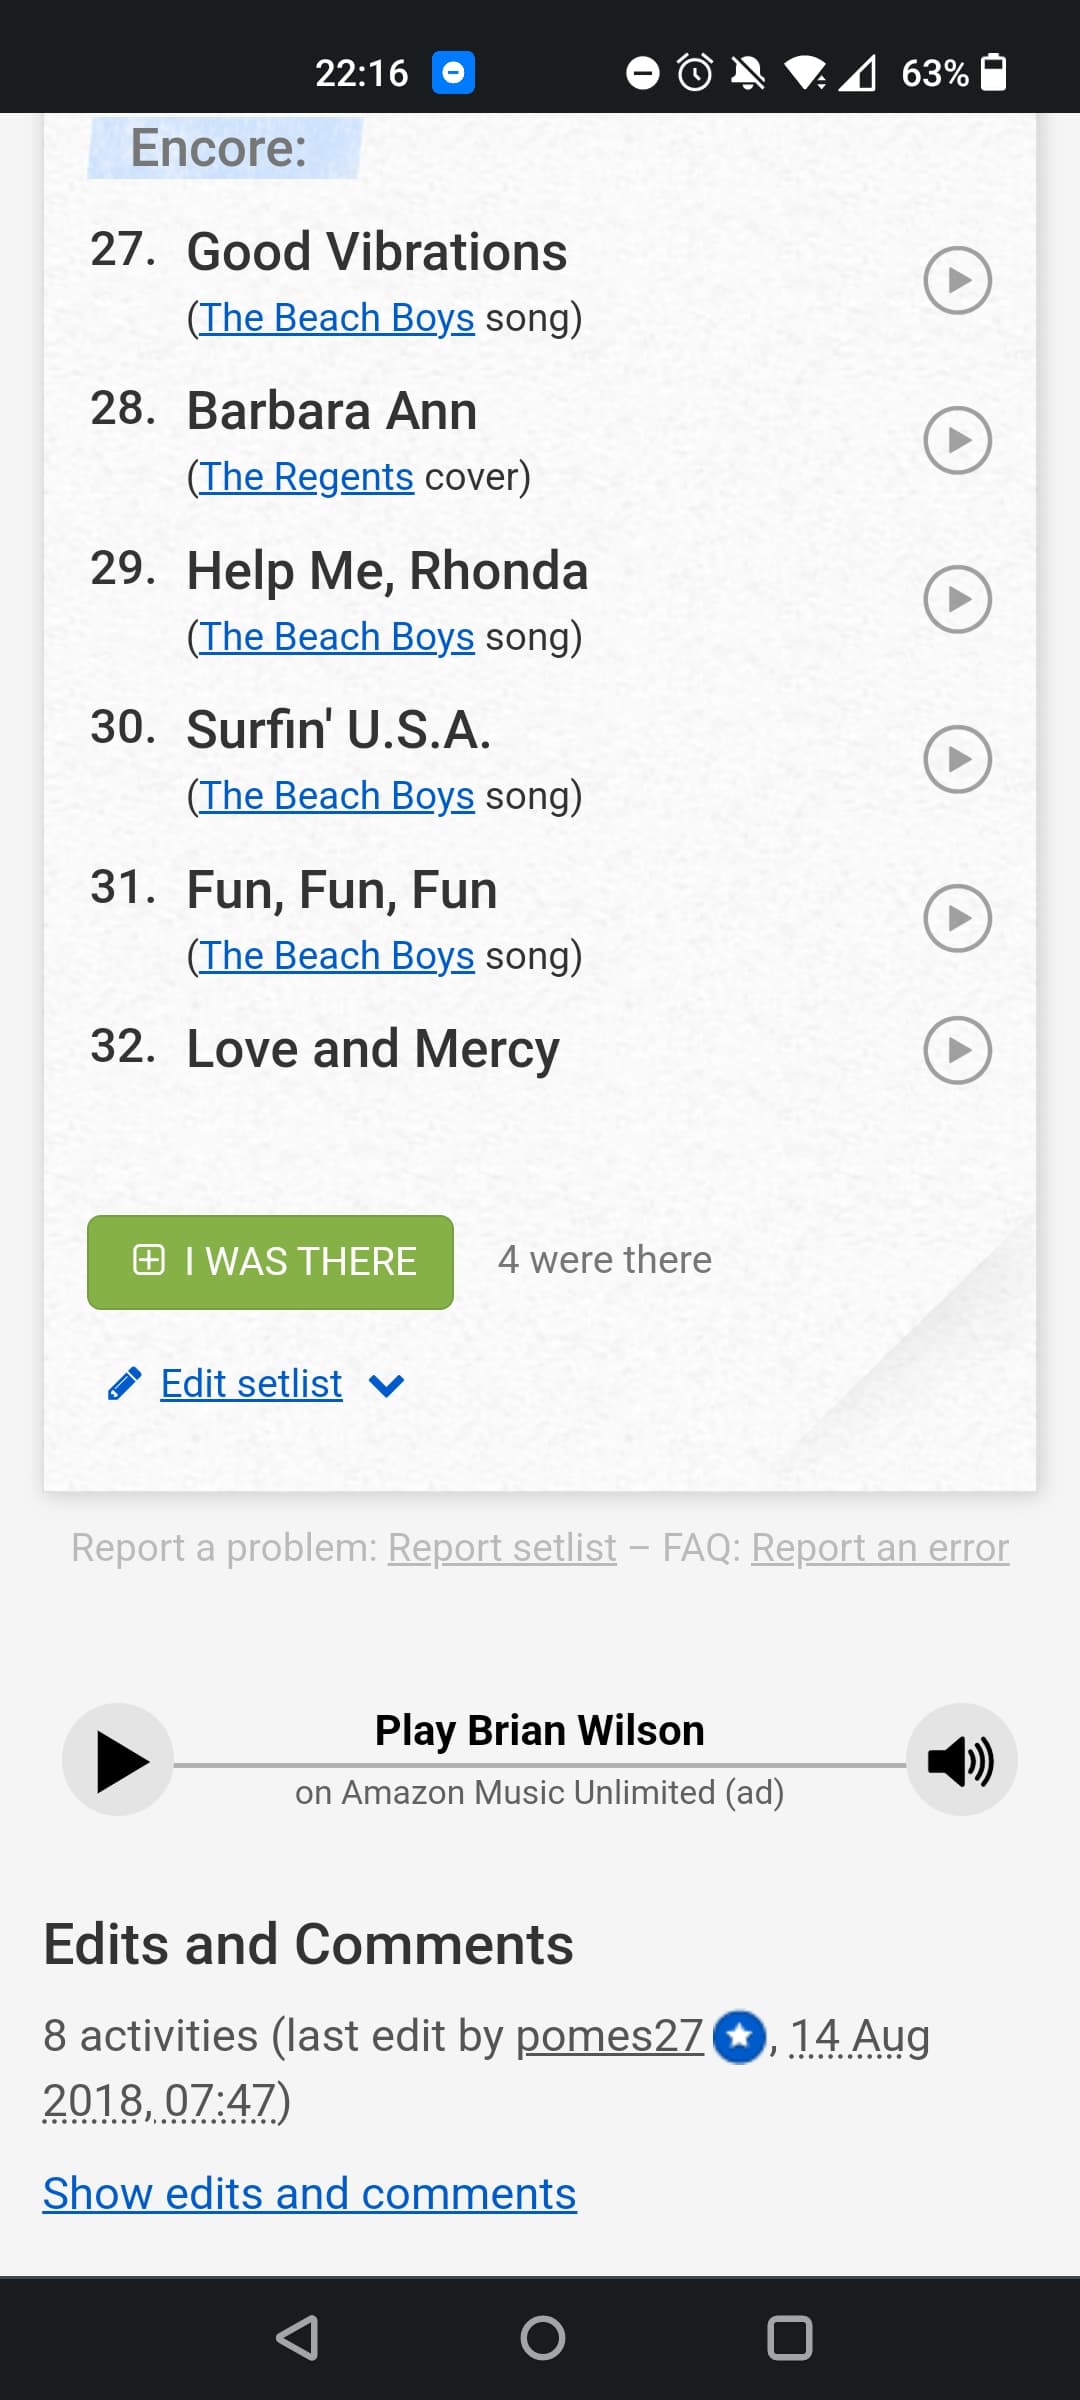Show edits and comments section
Screen dimensions: 1080x2400
(x=309, y=2194)
